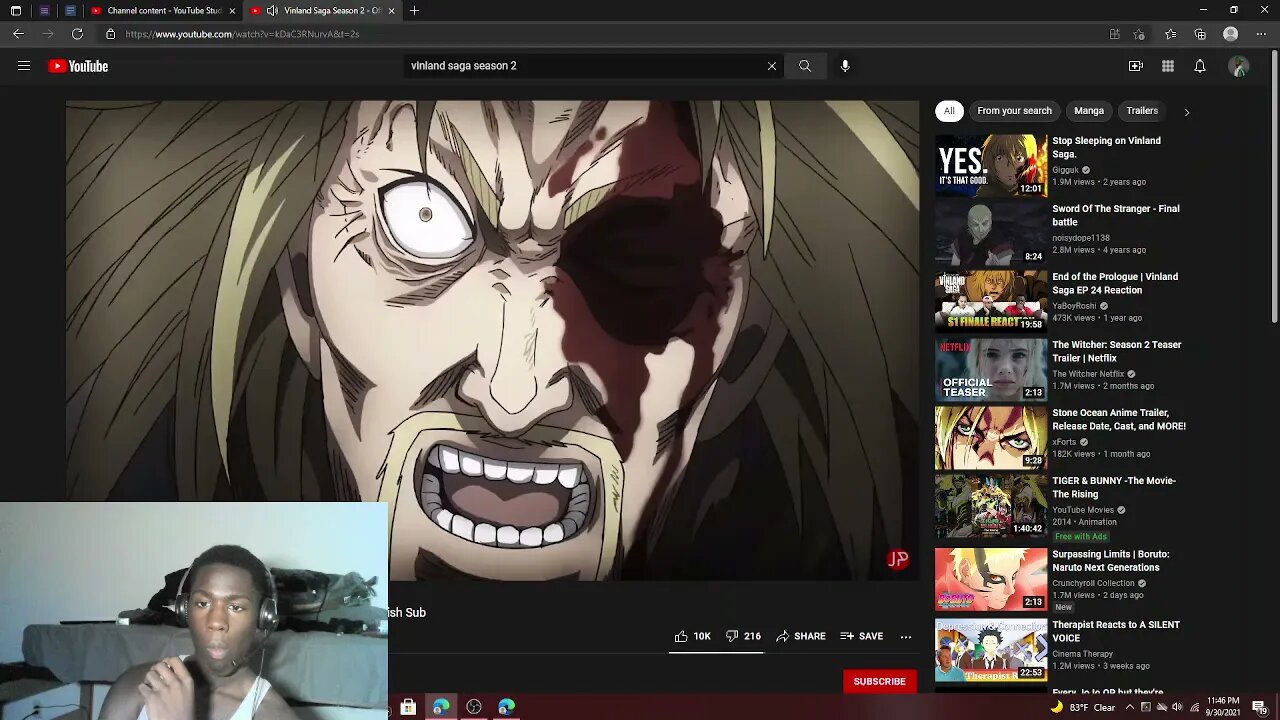Open TIGER & BUNNY The Rising title

click(x=1114, y=487)
